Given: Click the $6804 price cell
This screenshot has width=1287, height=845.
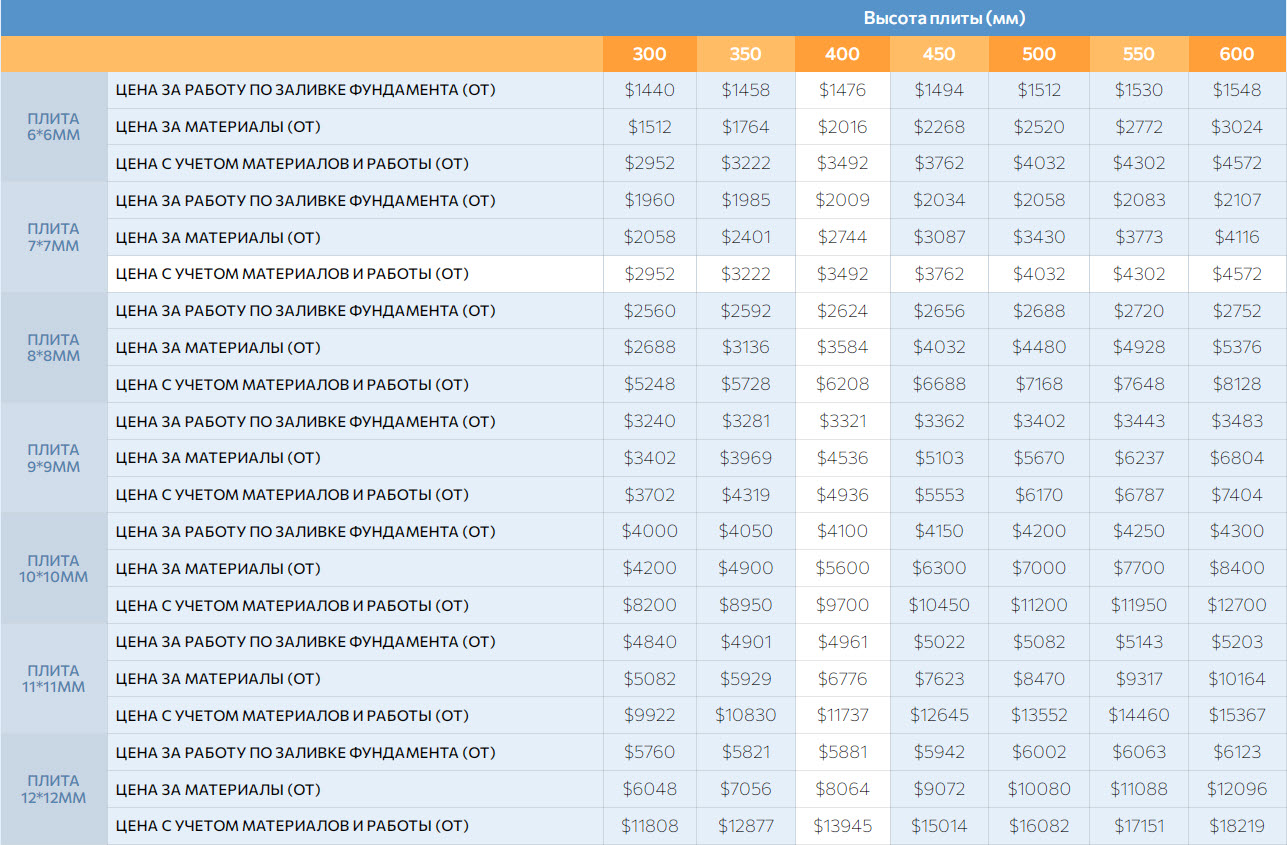Looking at the screenshot, I should (x=1237, y=458).
